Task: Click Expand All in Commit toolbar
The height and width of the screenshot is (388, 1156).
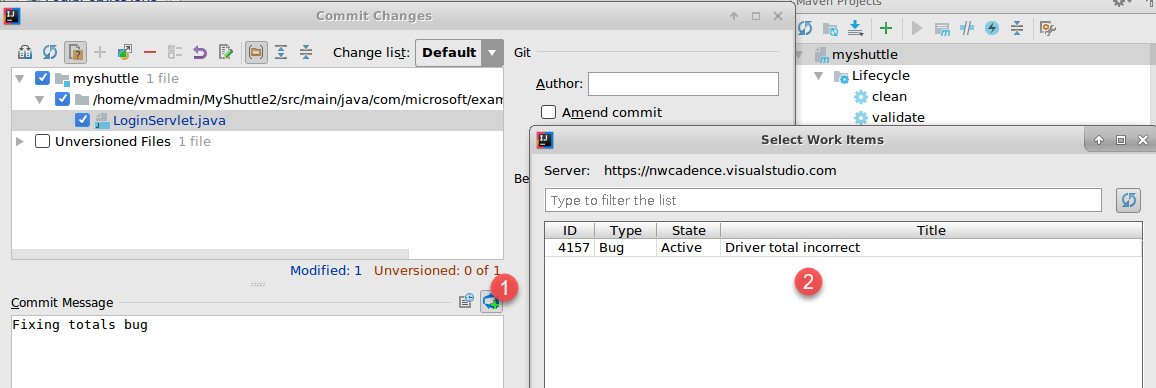Action: [281, 52]
